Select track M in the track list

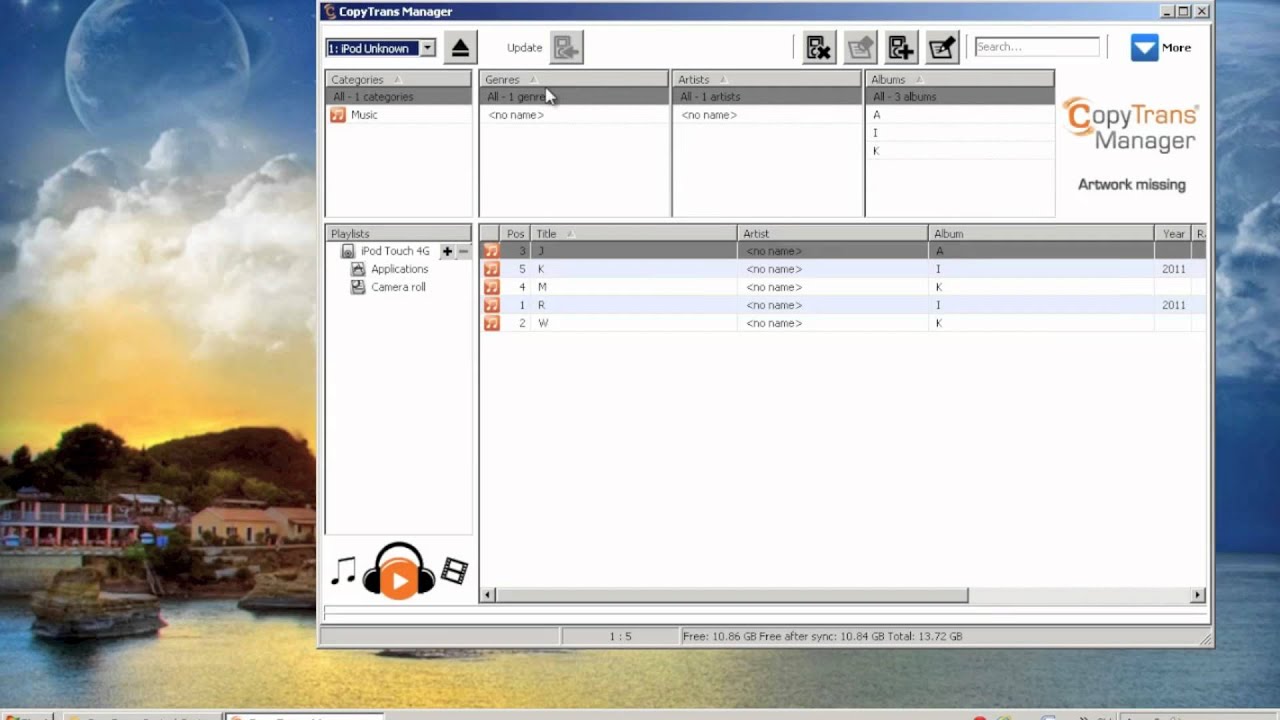coord(843,287)
